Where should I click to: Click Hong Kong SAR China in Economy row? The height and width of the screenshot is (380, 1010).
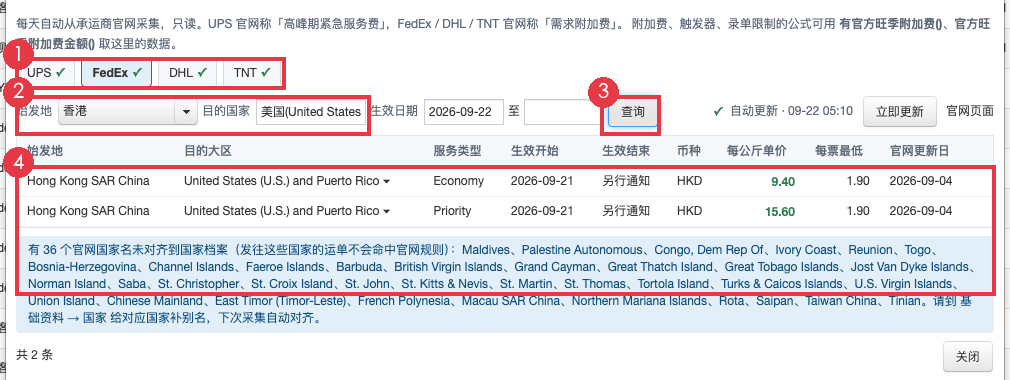pos(88,181)
